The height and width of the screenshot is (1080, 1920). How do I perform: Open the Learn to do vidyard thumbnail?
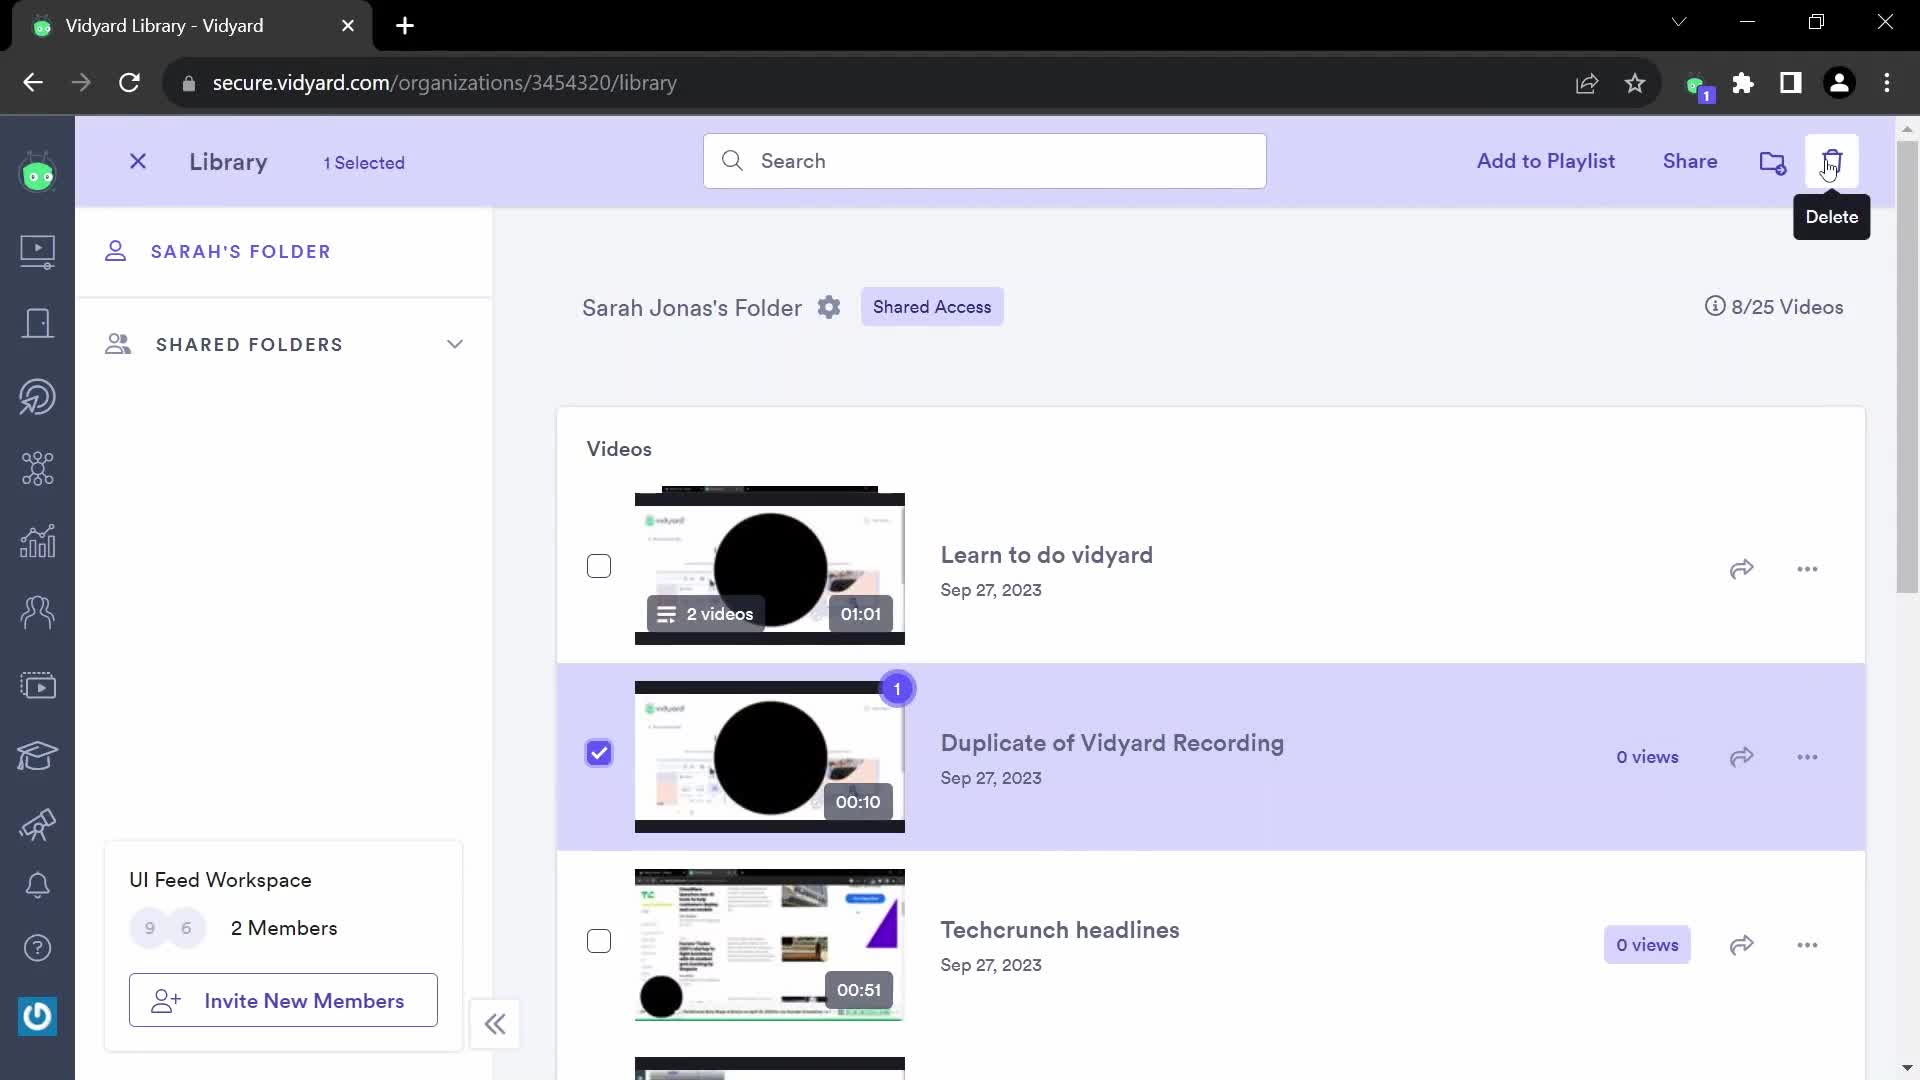tap(770, 566)
